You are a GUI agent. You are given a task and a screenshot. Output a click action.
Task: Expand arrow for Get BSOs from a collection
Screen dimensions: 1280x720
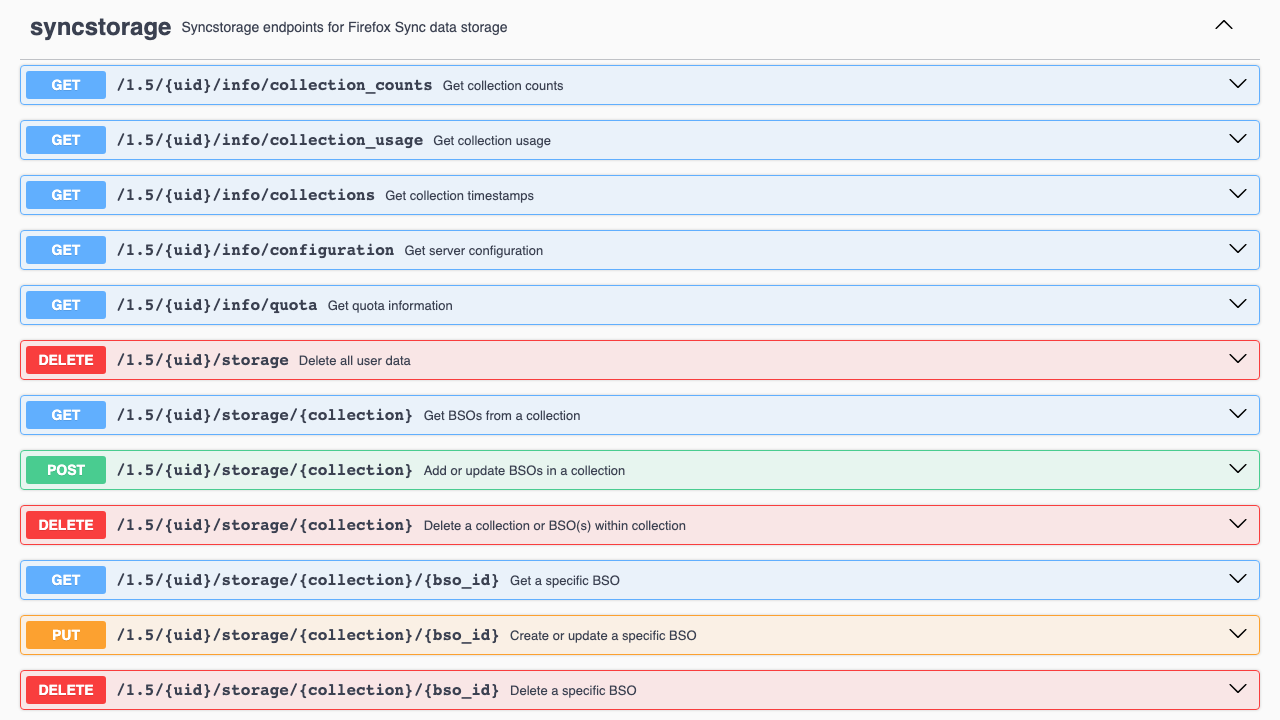1238,414
